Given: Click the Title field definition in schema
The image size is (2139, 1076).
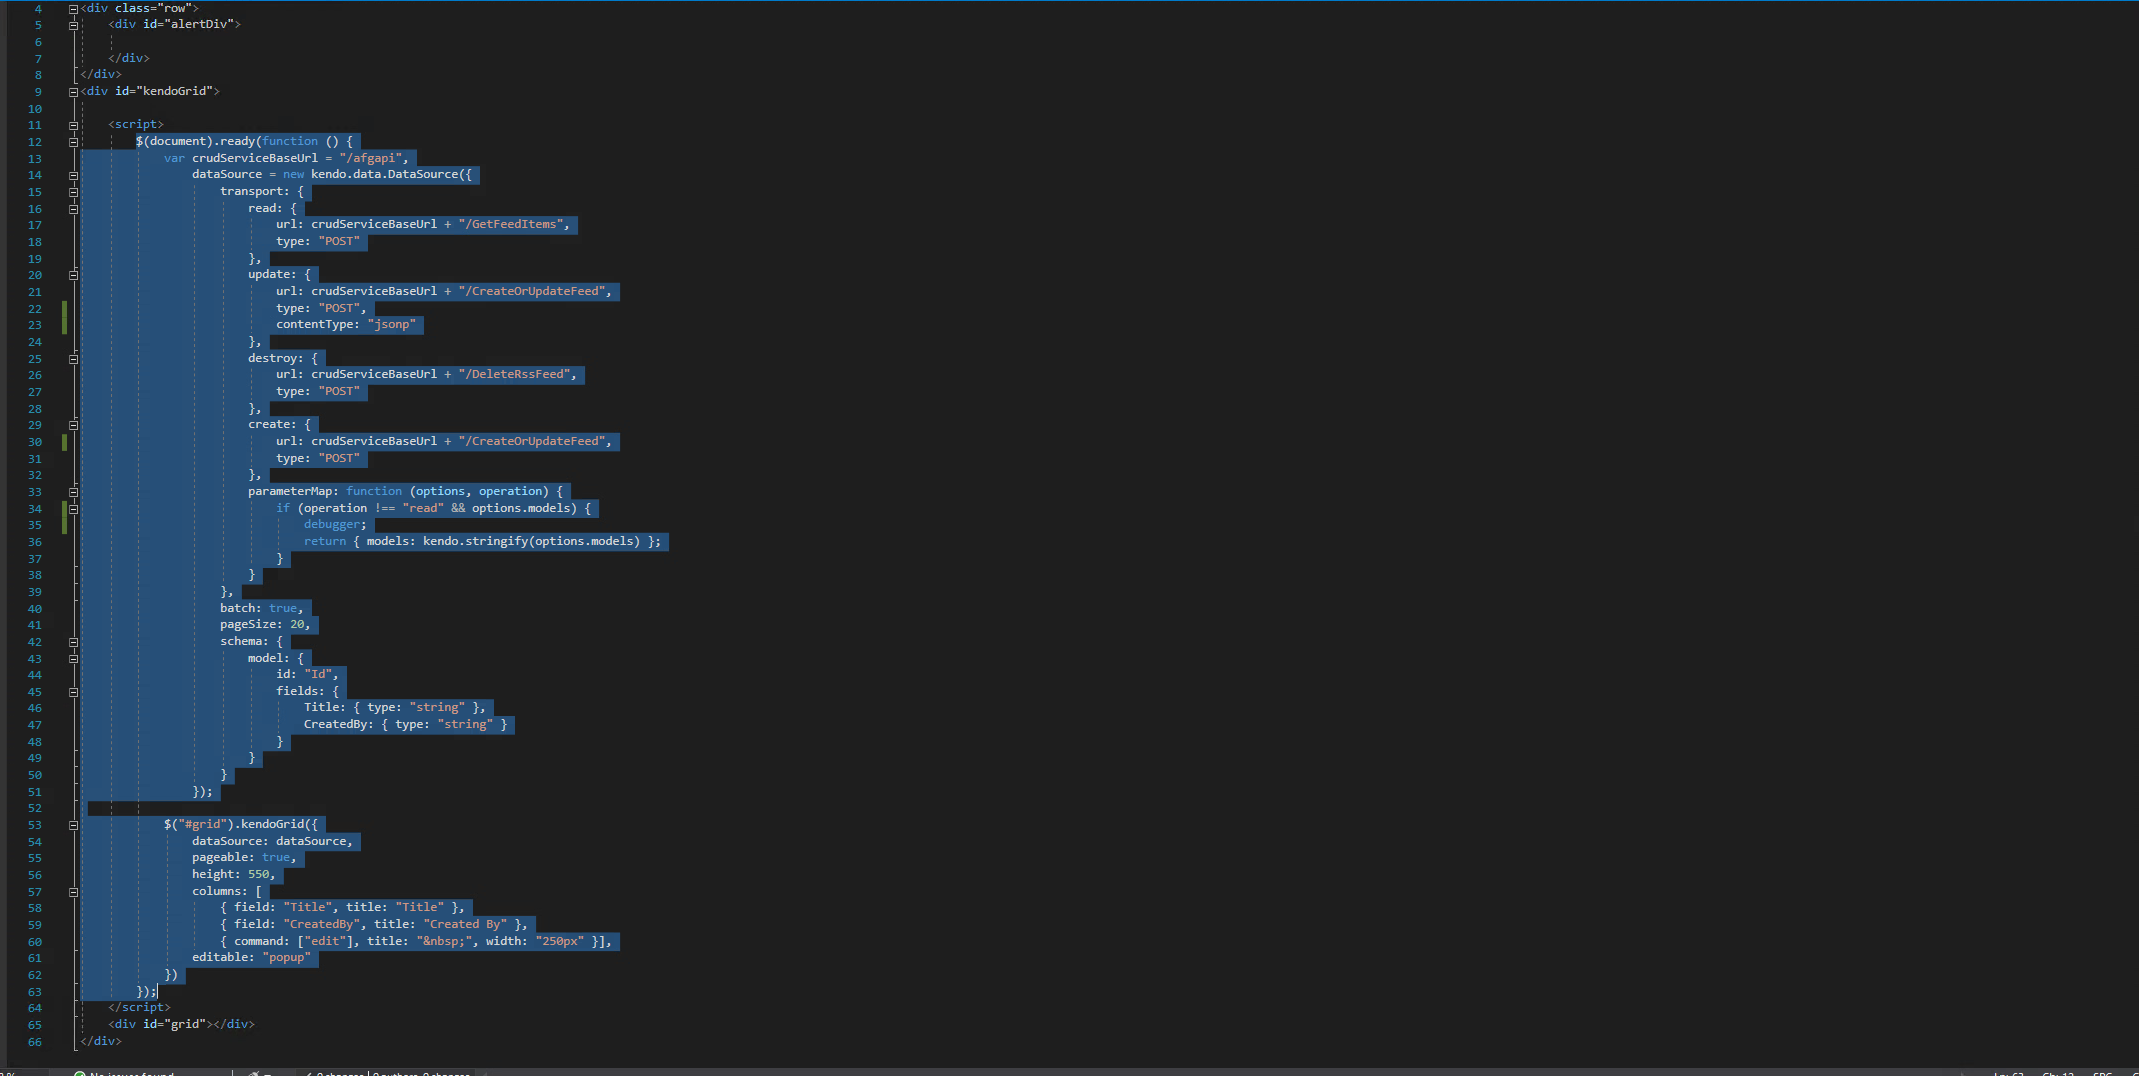Looking at the screenshot, I should click(394, 707).
